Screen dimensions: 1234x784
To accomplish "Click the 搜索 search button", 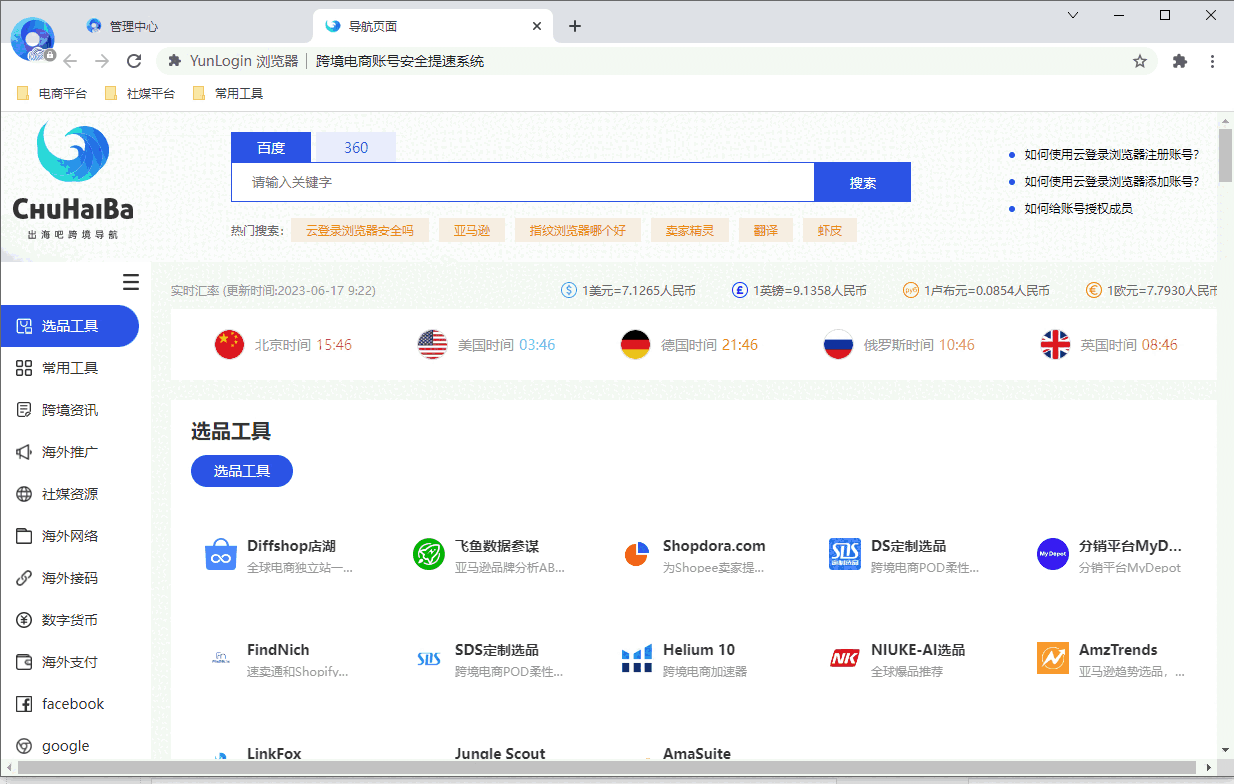I will click(x=861, y=181).
